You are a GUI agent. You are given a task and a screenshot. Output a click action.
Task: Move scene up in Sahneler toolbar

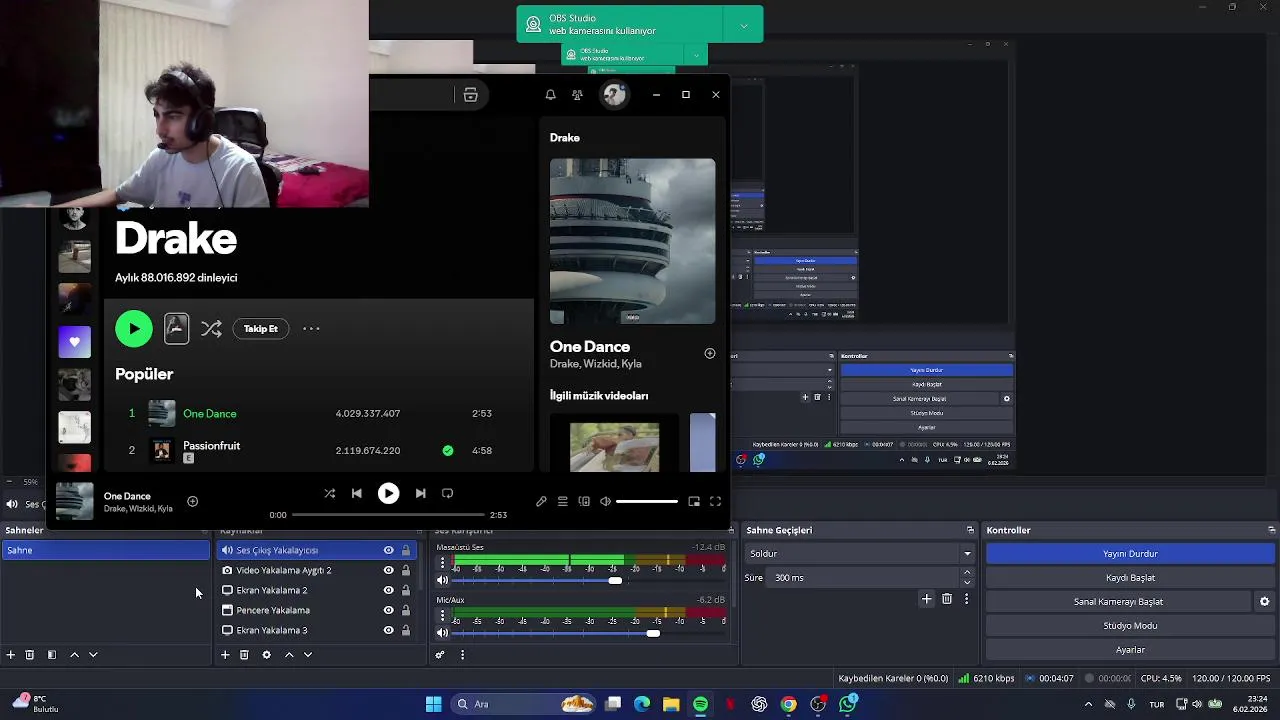pyautogui.click(x=74, y=655)
